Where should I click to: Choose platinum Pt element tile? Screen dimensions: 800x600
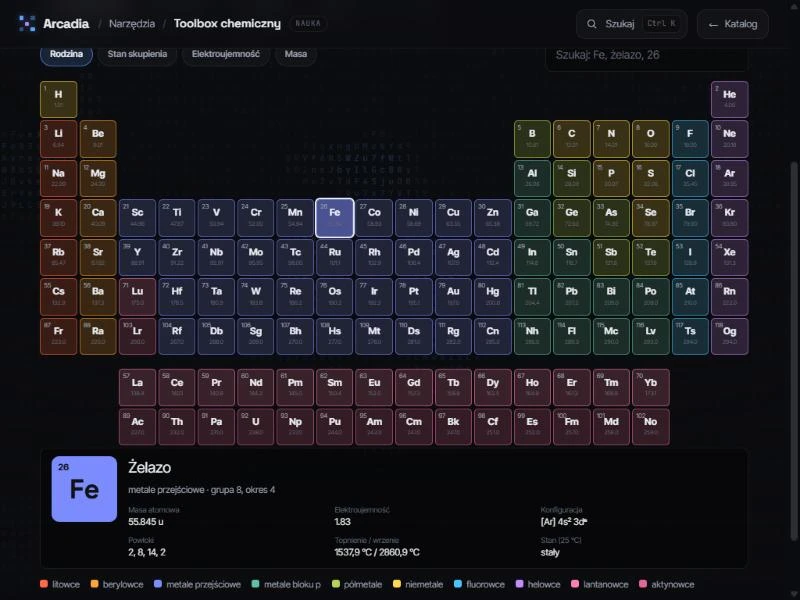point(414,297)
